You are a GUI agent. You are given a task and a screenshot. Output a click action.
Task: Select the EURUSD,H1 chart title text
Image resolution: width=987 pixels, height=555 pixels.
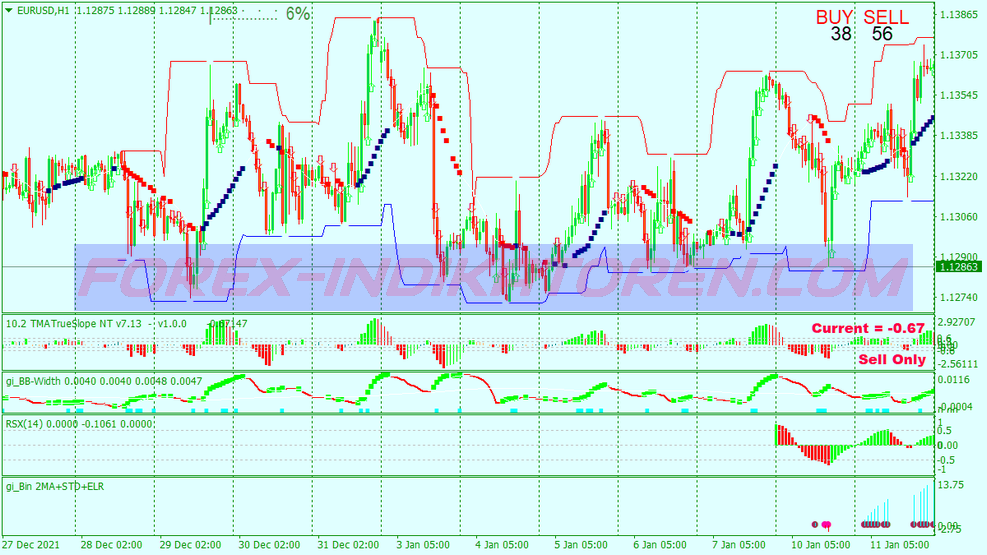43,11
